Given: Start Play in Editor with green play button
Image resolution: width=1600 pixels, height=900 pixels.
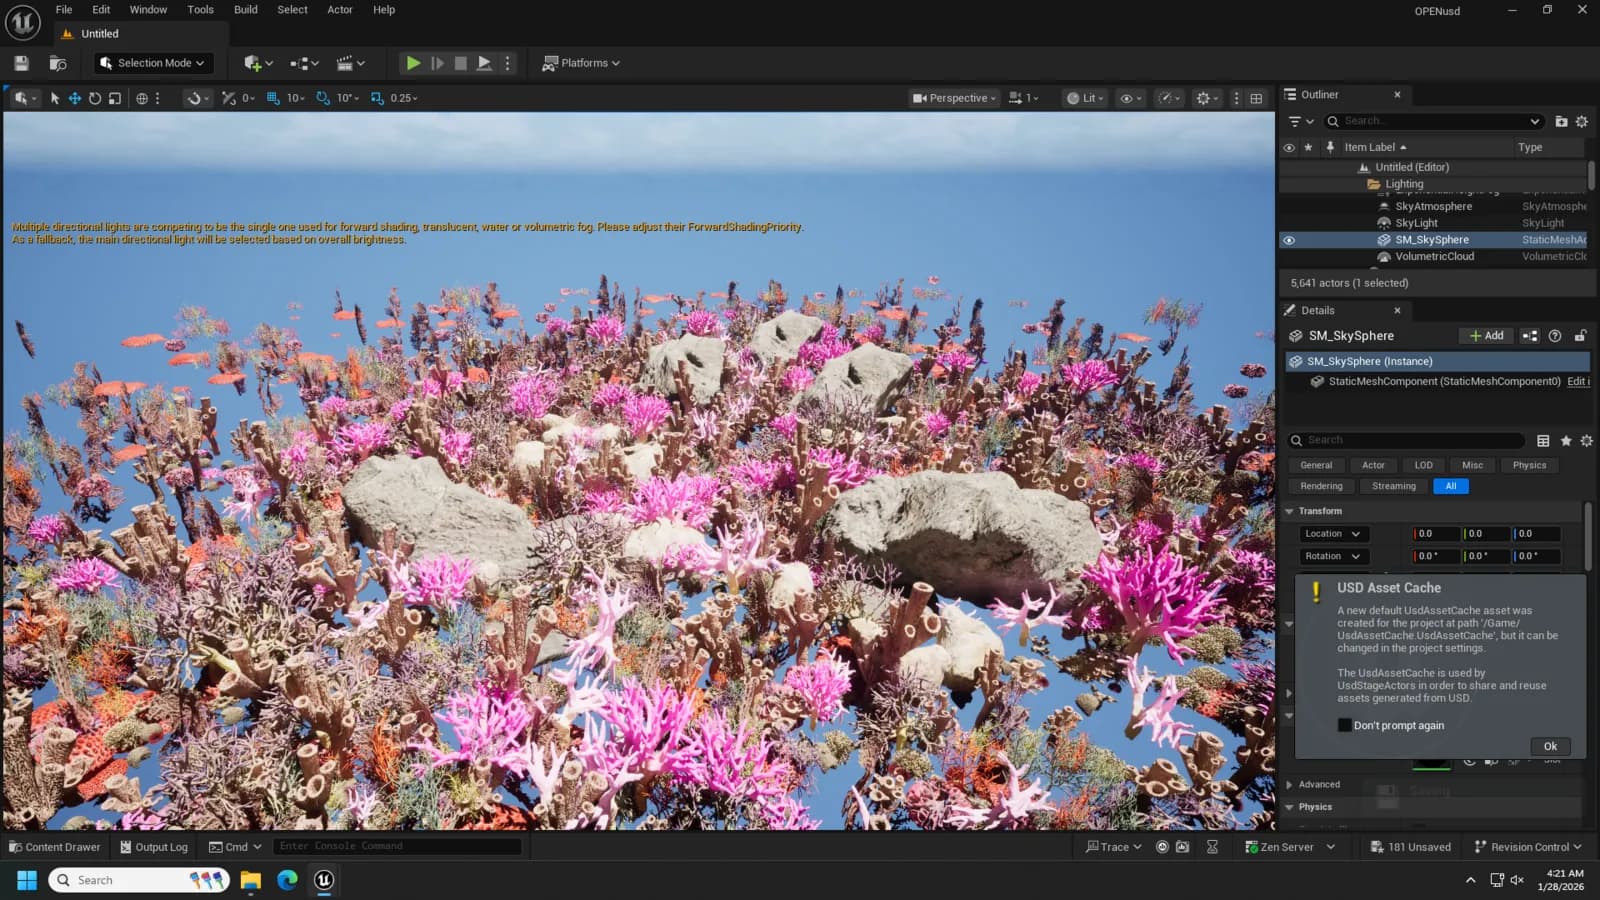Looking at the screenshot, I should pos(413,63).
